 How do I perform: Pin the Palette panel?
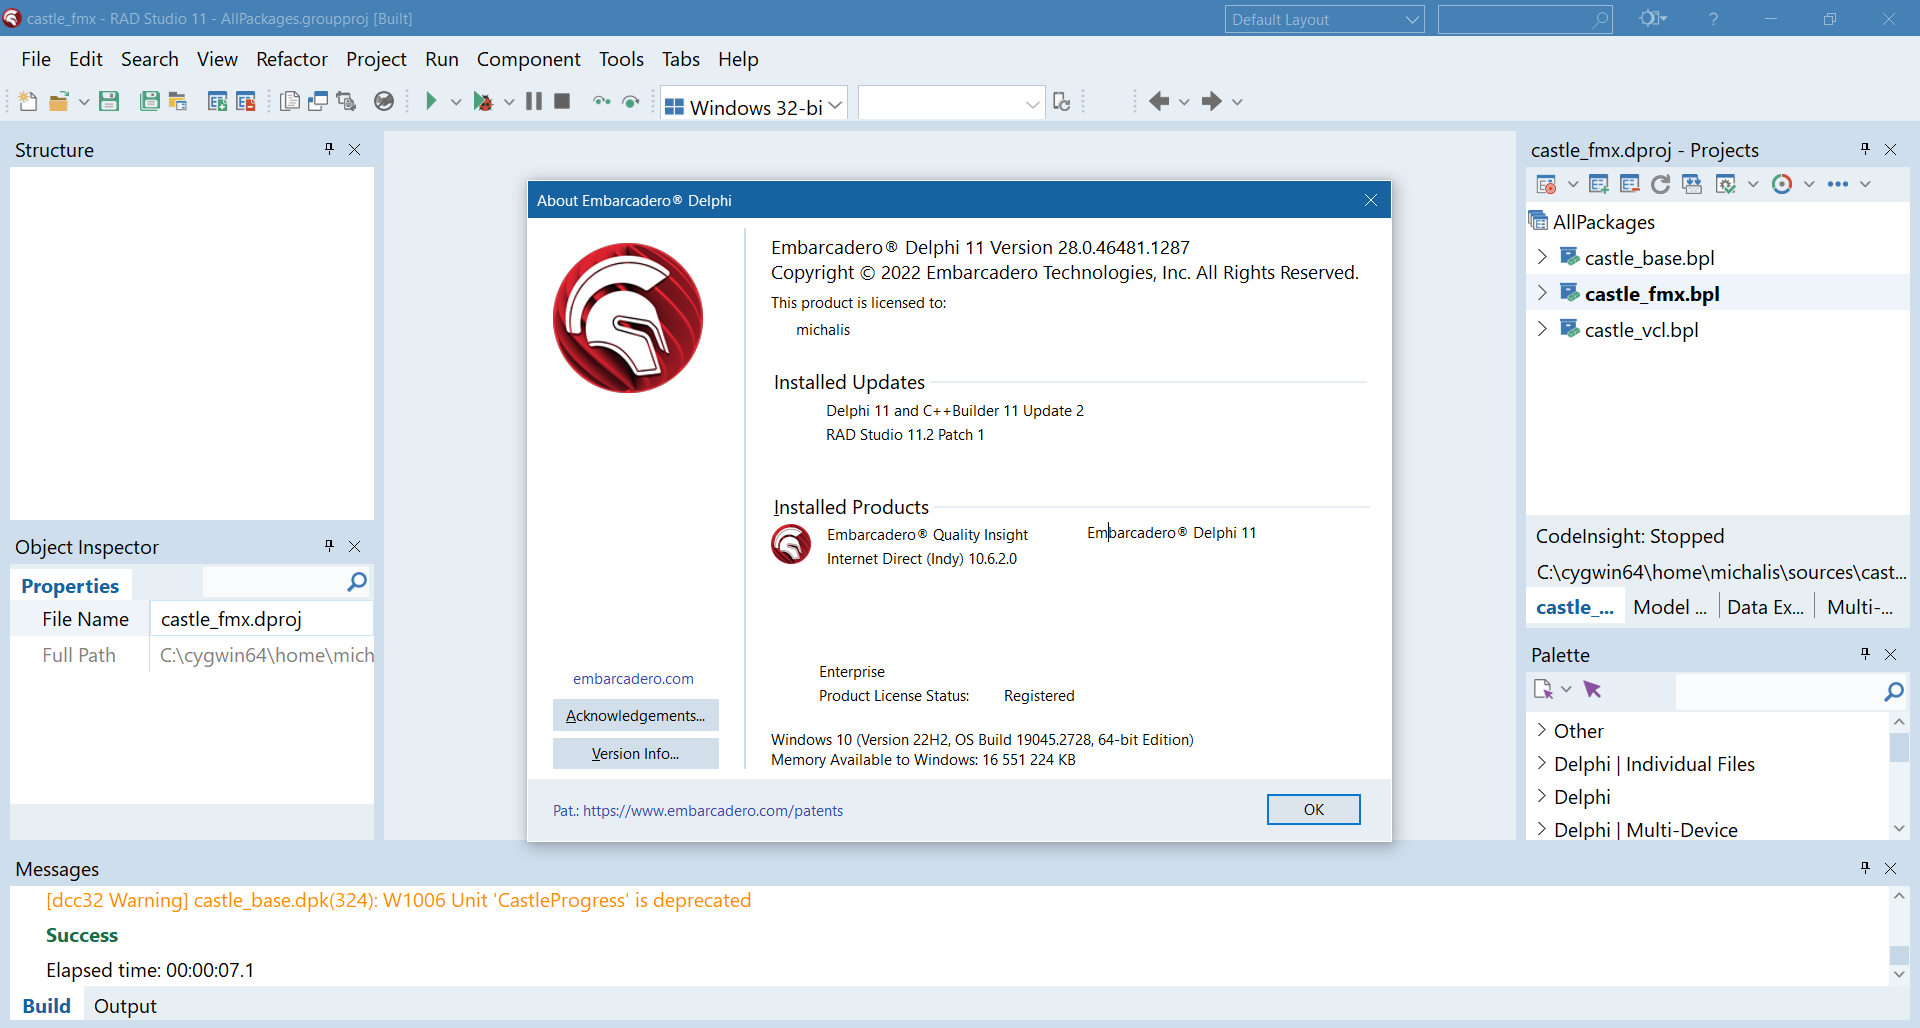click(x=1864, y=653)
